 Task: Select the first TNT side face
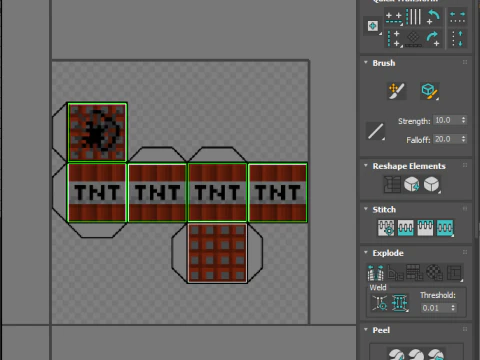(97, 192)
